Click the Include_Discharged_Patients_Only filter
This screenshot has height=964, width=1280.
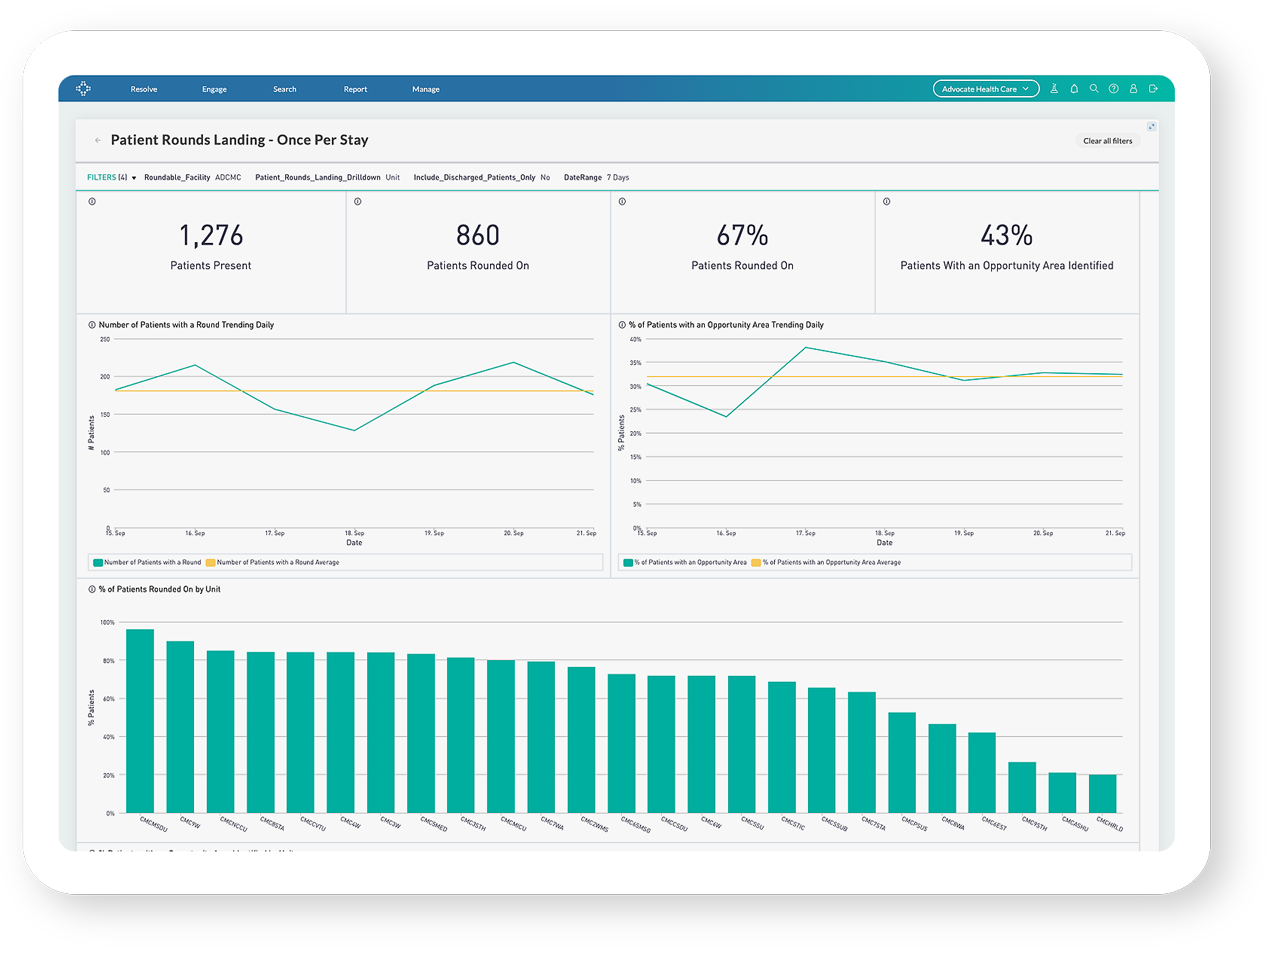[482, 178]
